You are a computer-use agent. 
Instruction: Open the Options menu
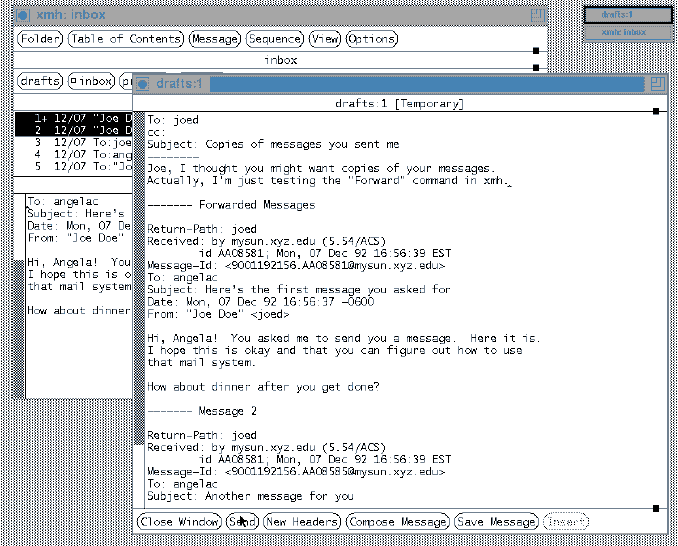coord(371,39)
